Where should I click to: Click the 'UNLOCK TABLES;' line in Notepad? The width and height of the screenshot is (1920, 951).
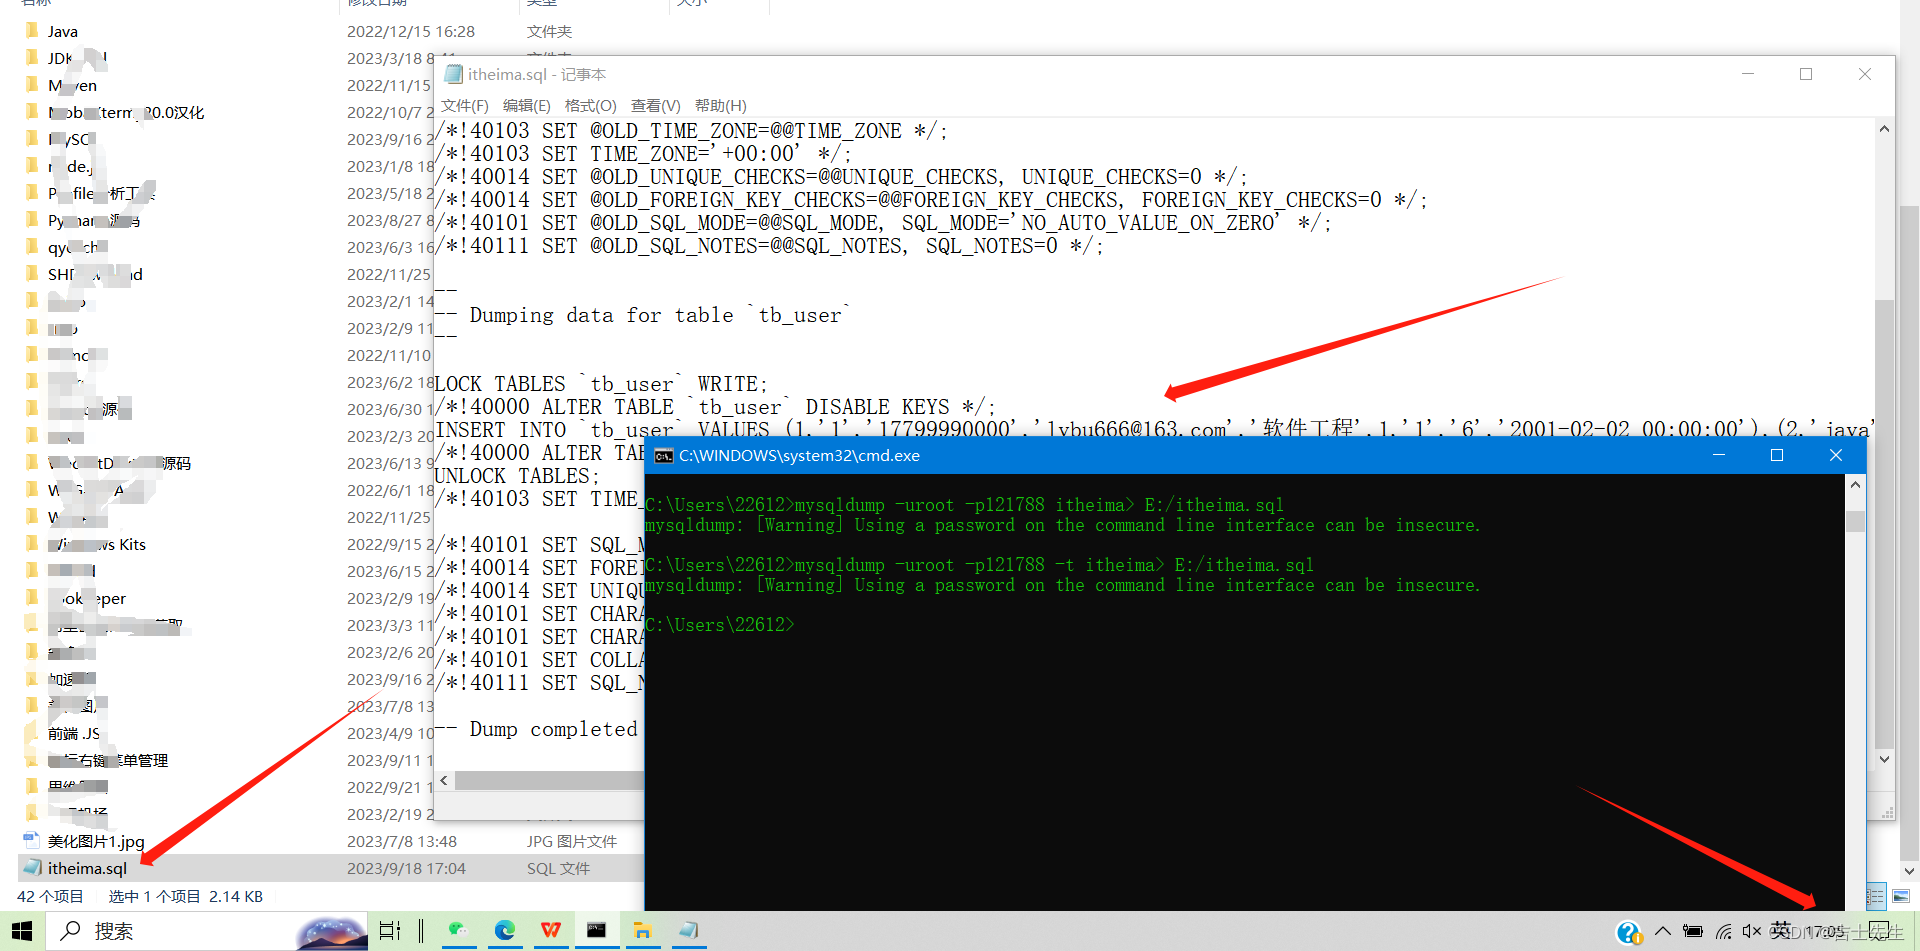click(x=517, y=476)
